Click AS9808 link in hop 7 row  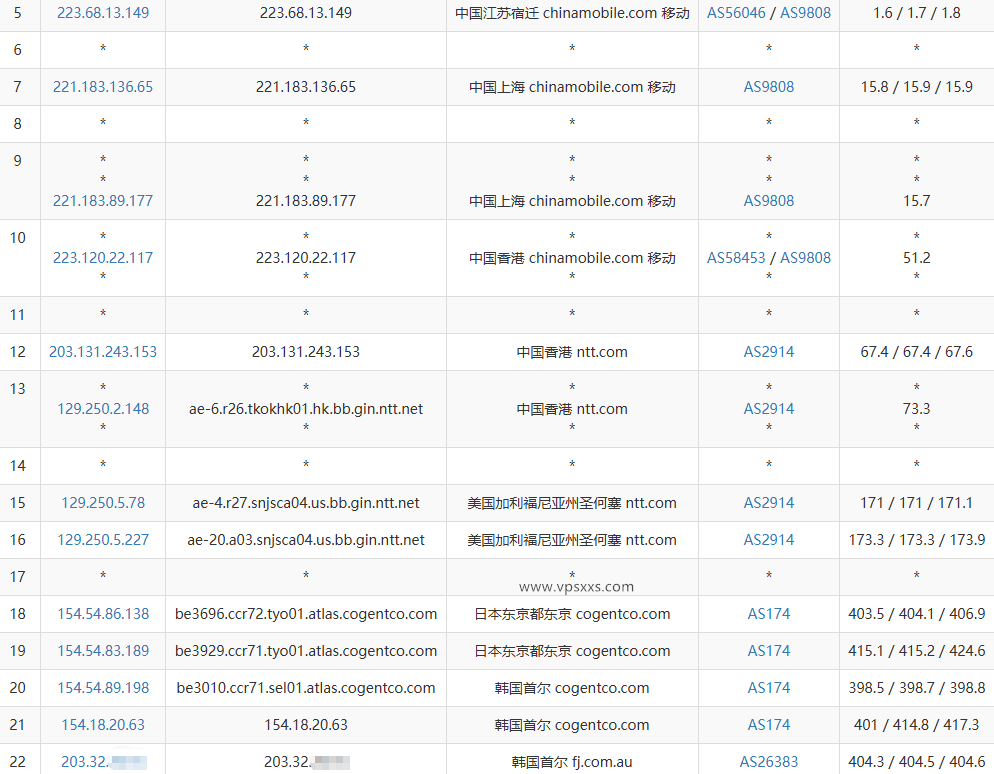pos(768,87)
